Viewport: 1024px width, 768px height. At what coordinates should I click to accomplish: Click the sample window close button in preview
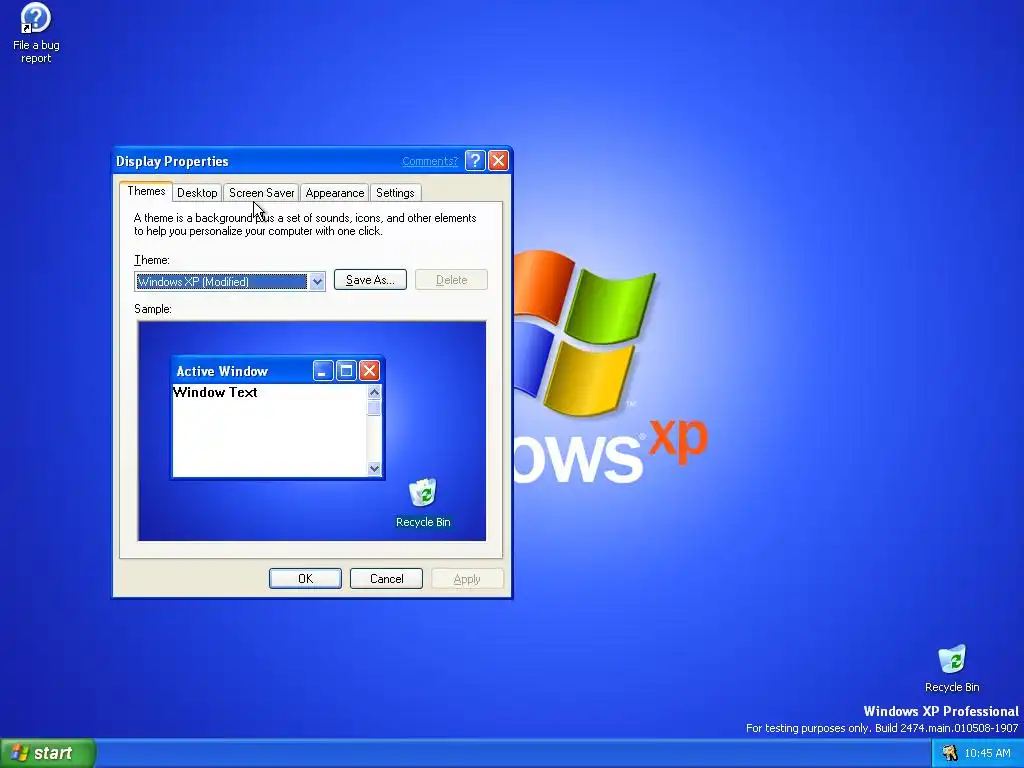tap(370, 371)
